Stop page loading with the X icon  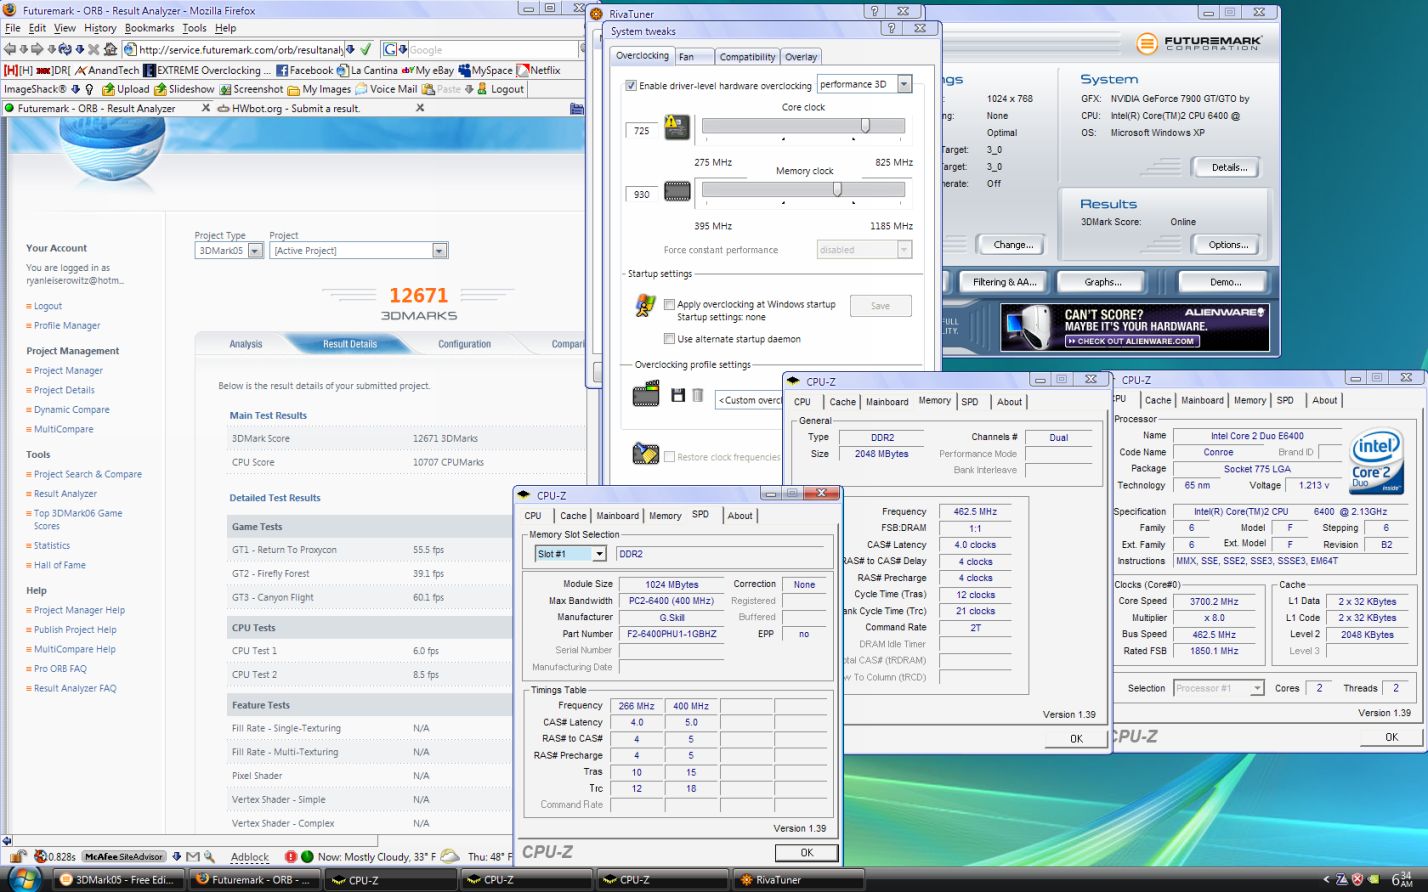[93, 49]
